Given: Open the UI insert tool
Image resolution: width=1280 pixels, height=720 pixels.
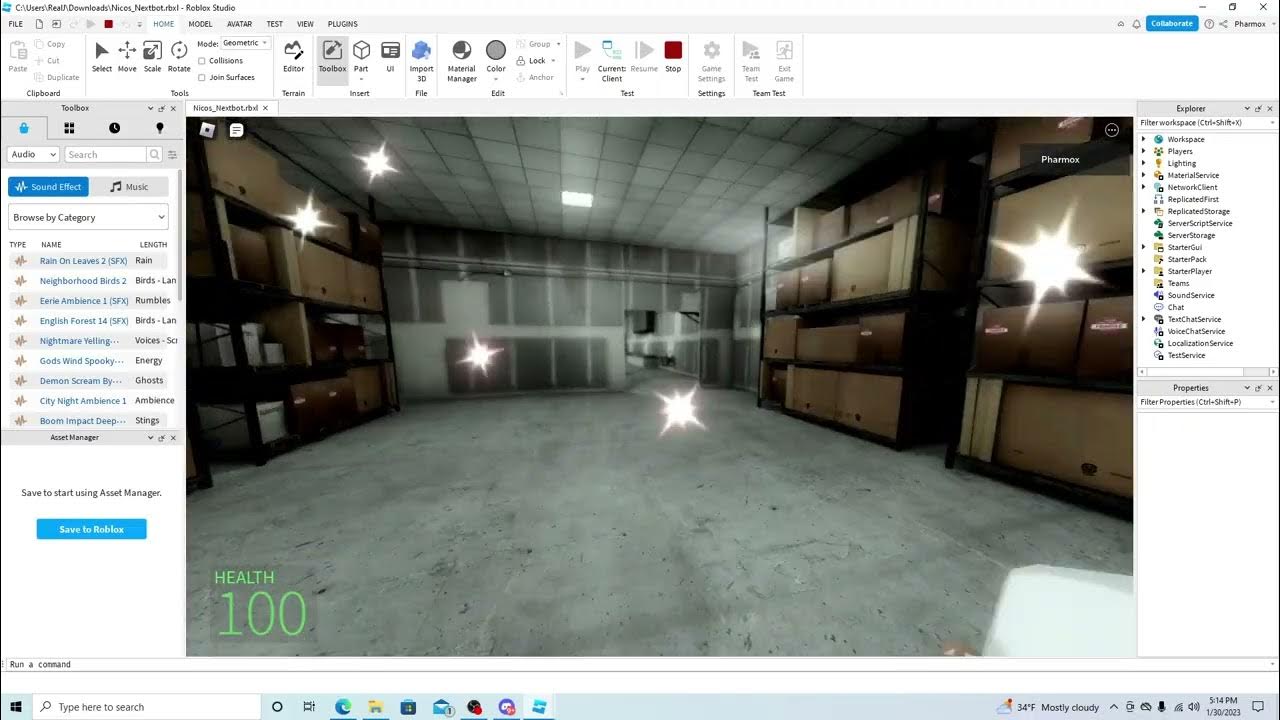Looking at the screenshot, I should point(390,57).
